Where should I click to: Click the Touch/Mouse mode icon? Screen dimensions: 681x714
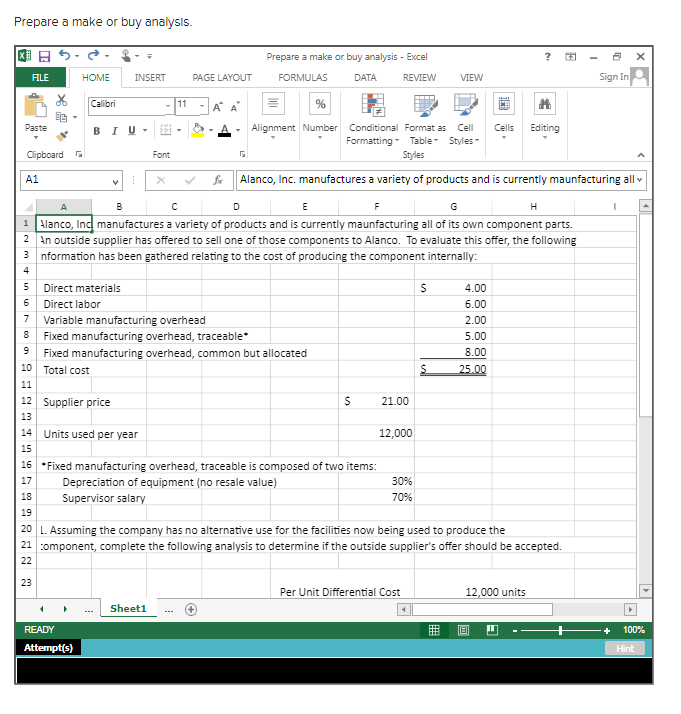[126, 56]
